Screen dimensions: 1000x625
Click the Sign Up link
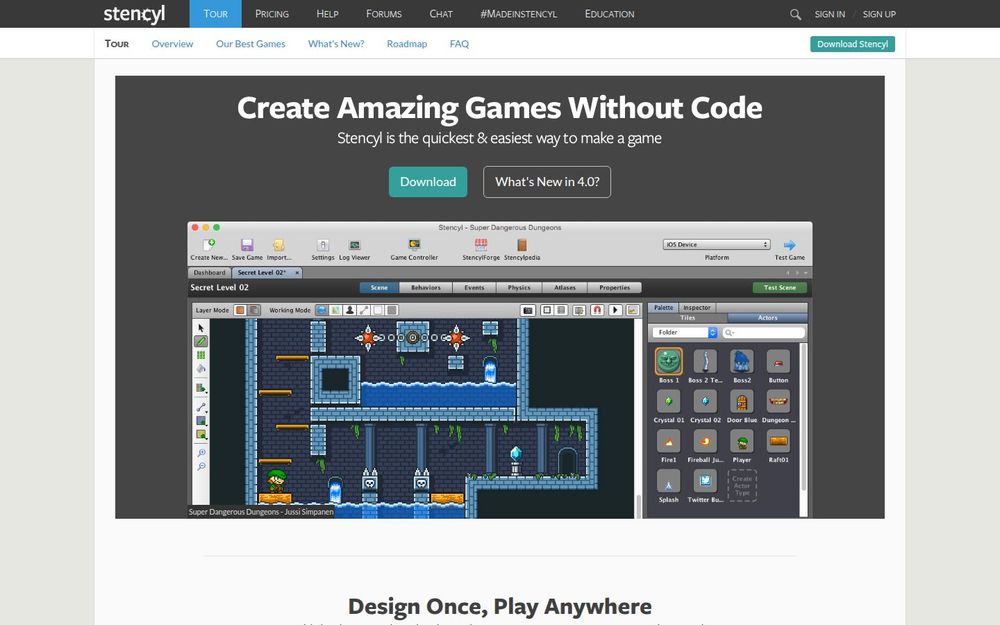(x=879, y=14)
